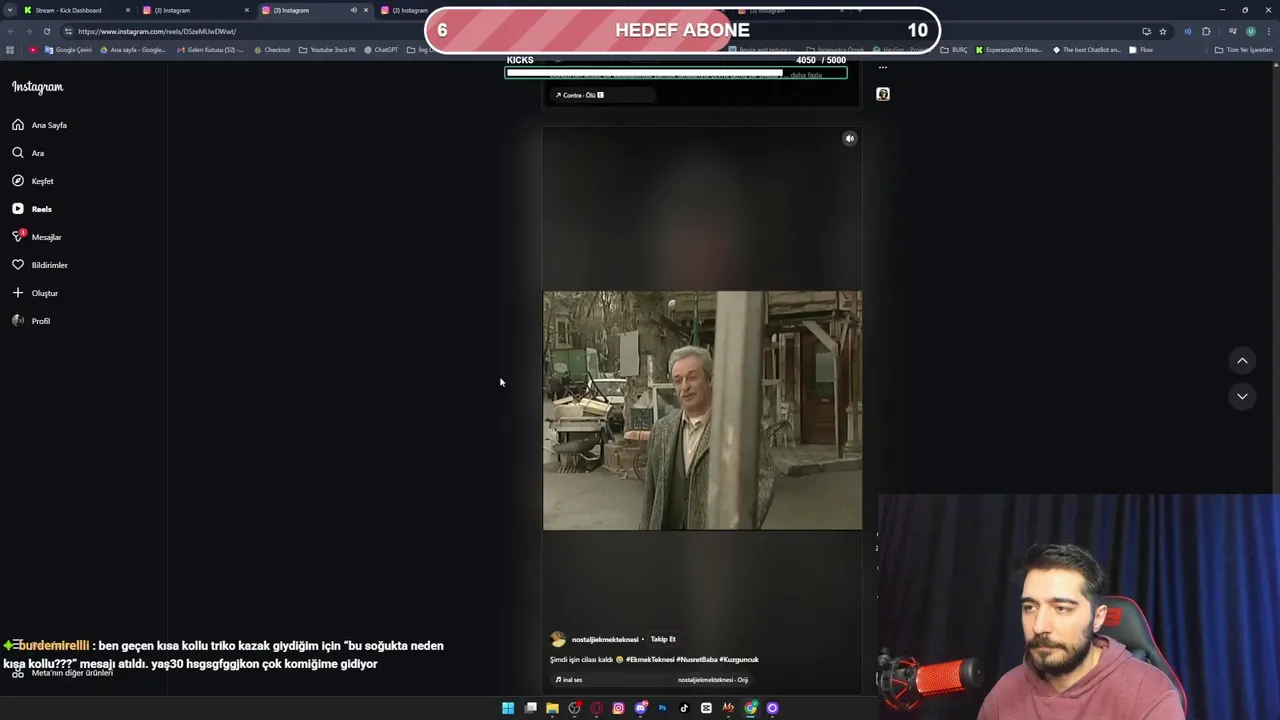Screen dimensions: 1280x720
Task: Open Mesajlar with notification badge
Action: (37, 237)
